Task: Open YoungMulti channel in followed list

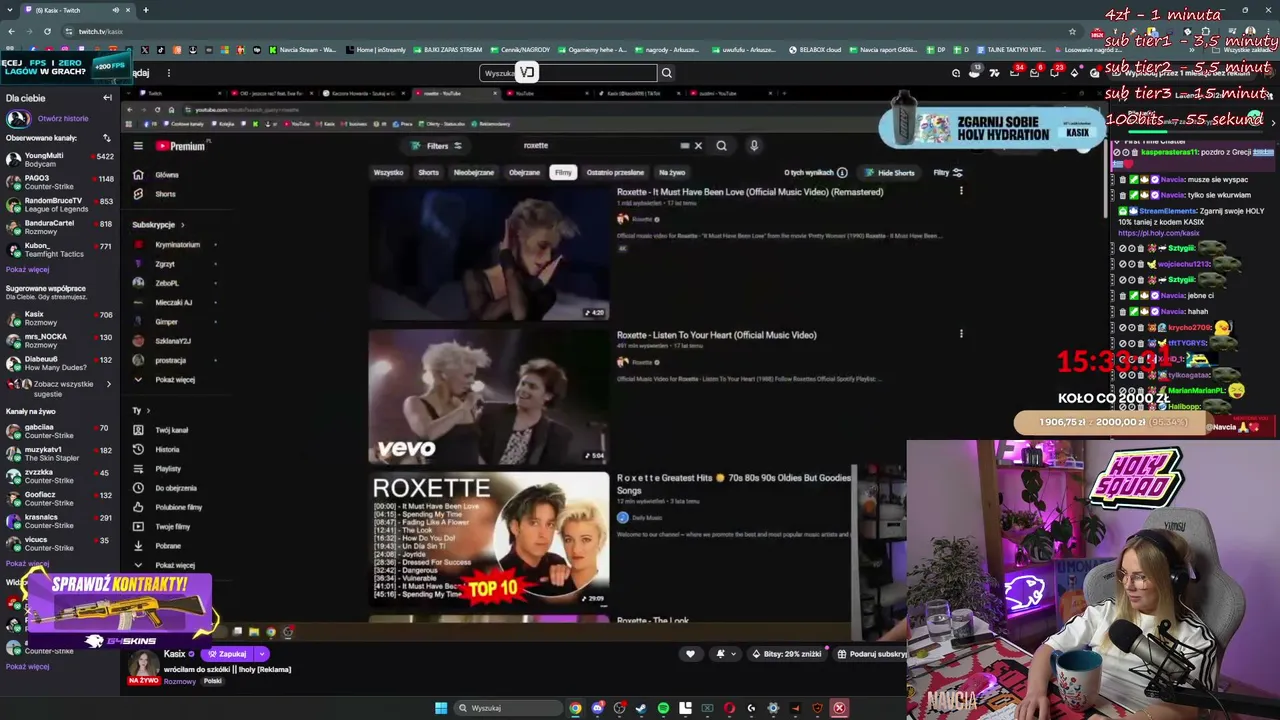Action: coord(60,160)
